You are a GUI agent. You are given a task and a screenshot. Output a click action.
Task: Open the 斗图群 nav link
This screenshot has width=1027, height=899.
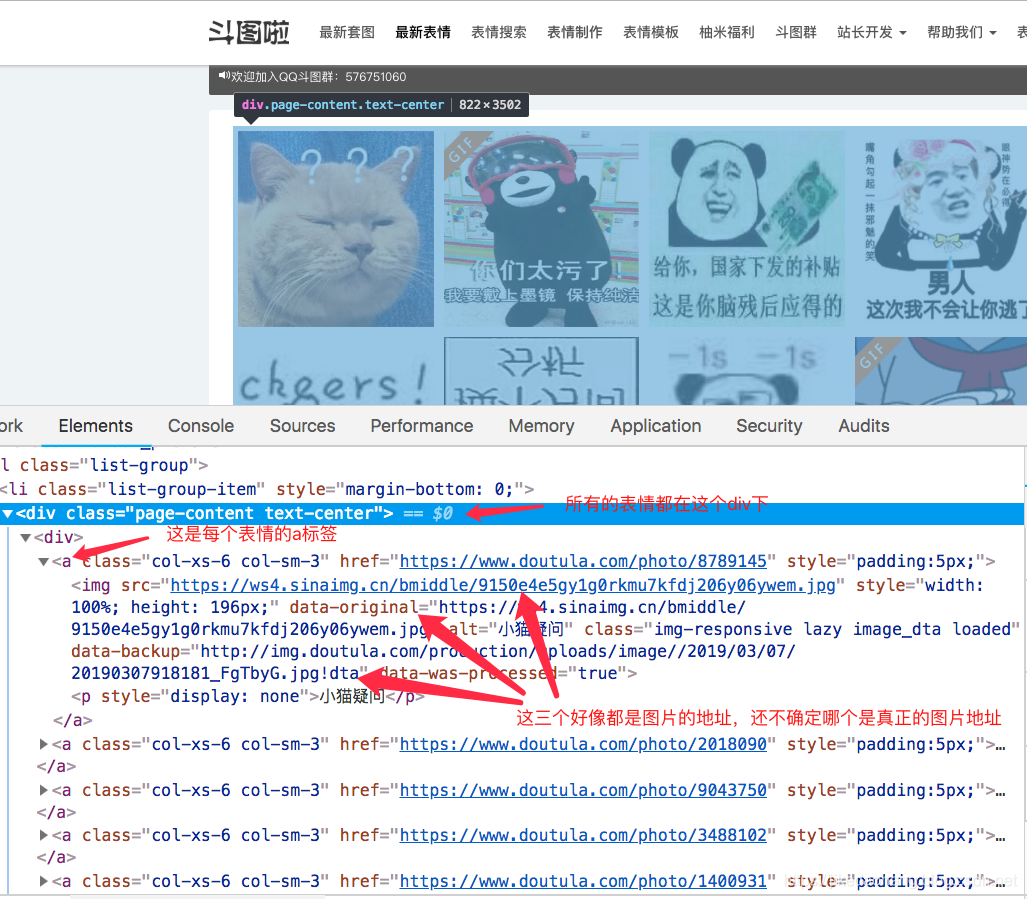796,32
